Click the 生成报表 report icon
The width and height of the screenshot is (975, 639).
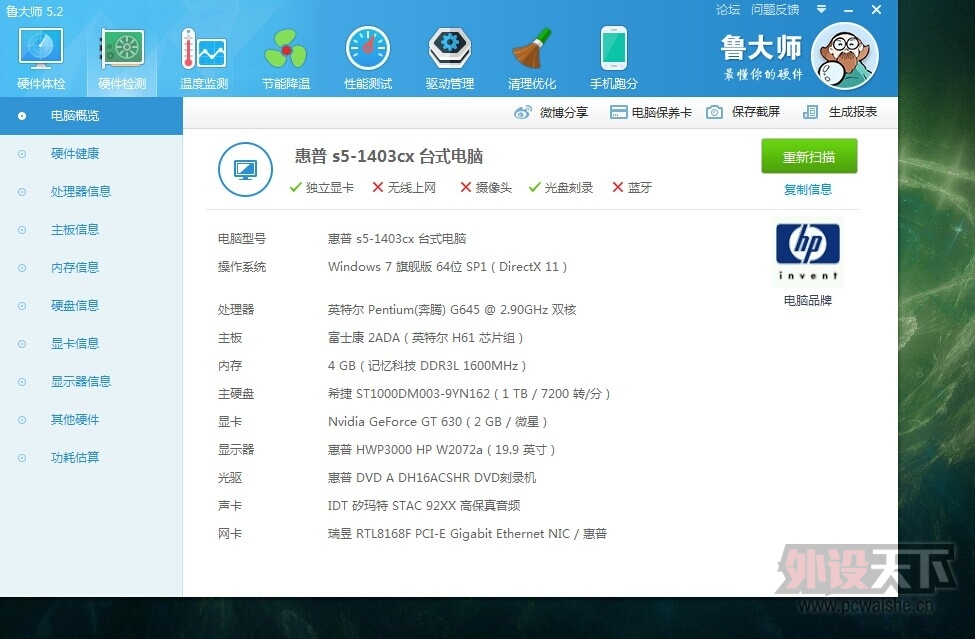tap(810, 113)
